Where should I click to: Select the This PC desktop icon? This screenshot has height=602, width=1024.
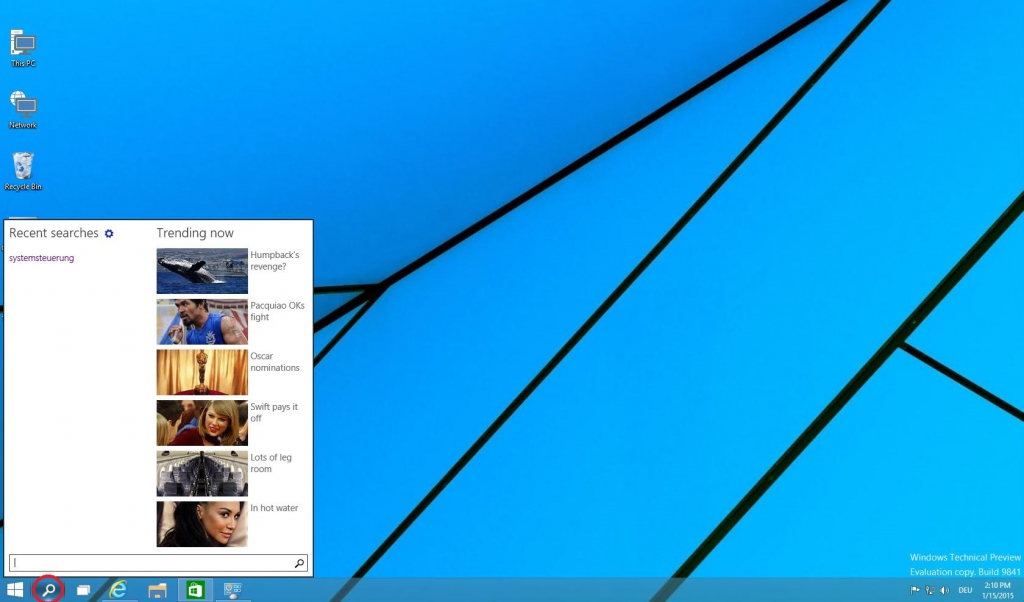click(x=23, y=47)
